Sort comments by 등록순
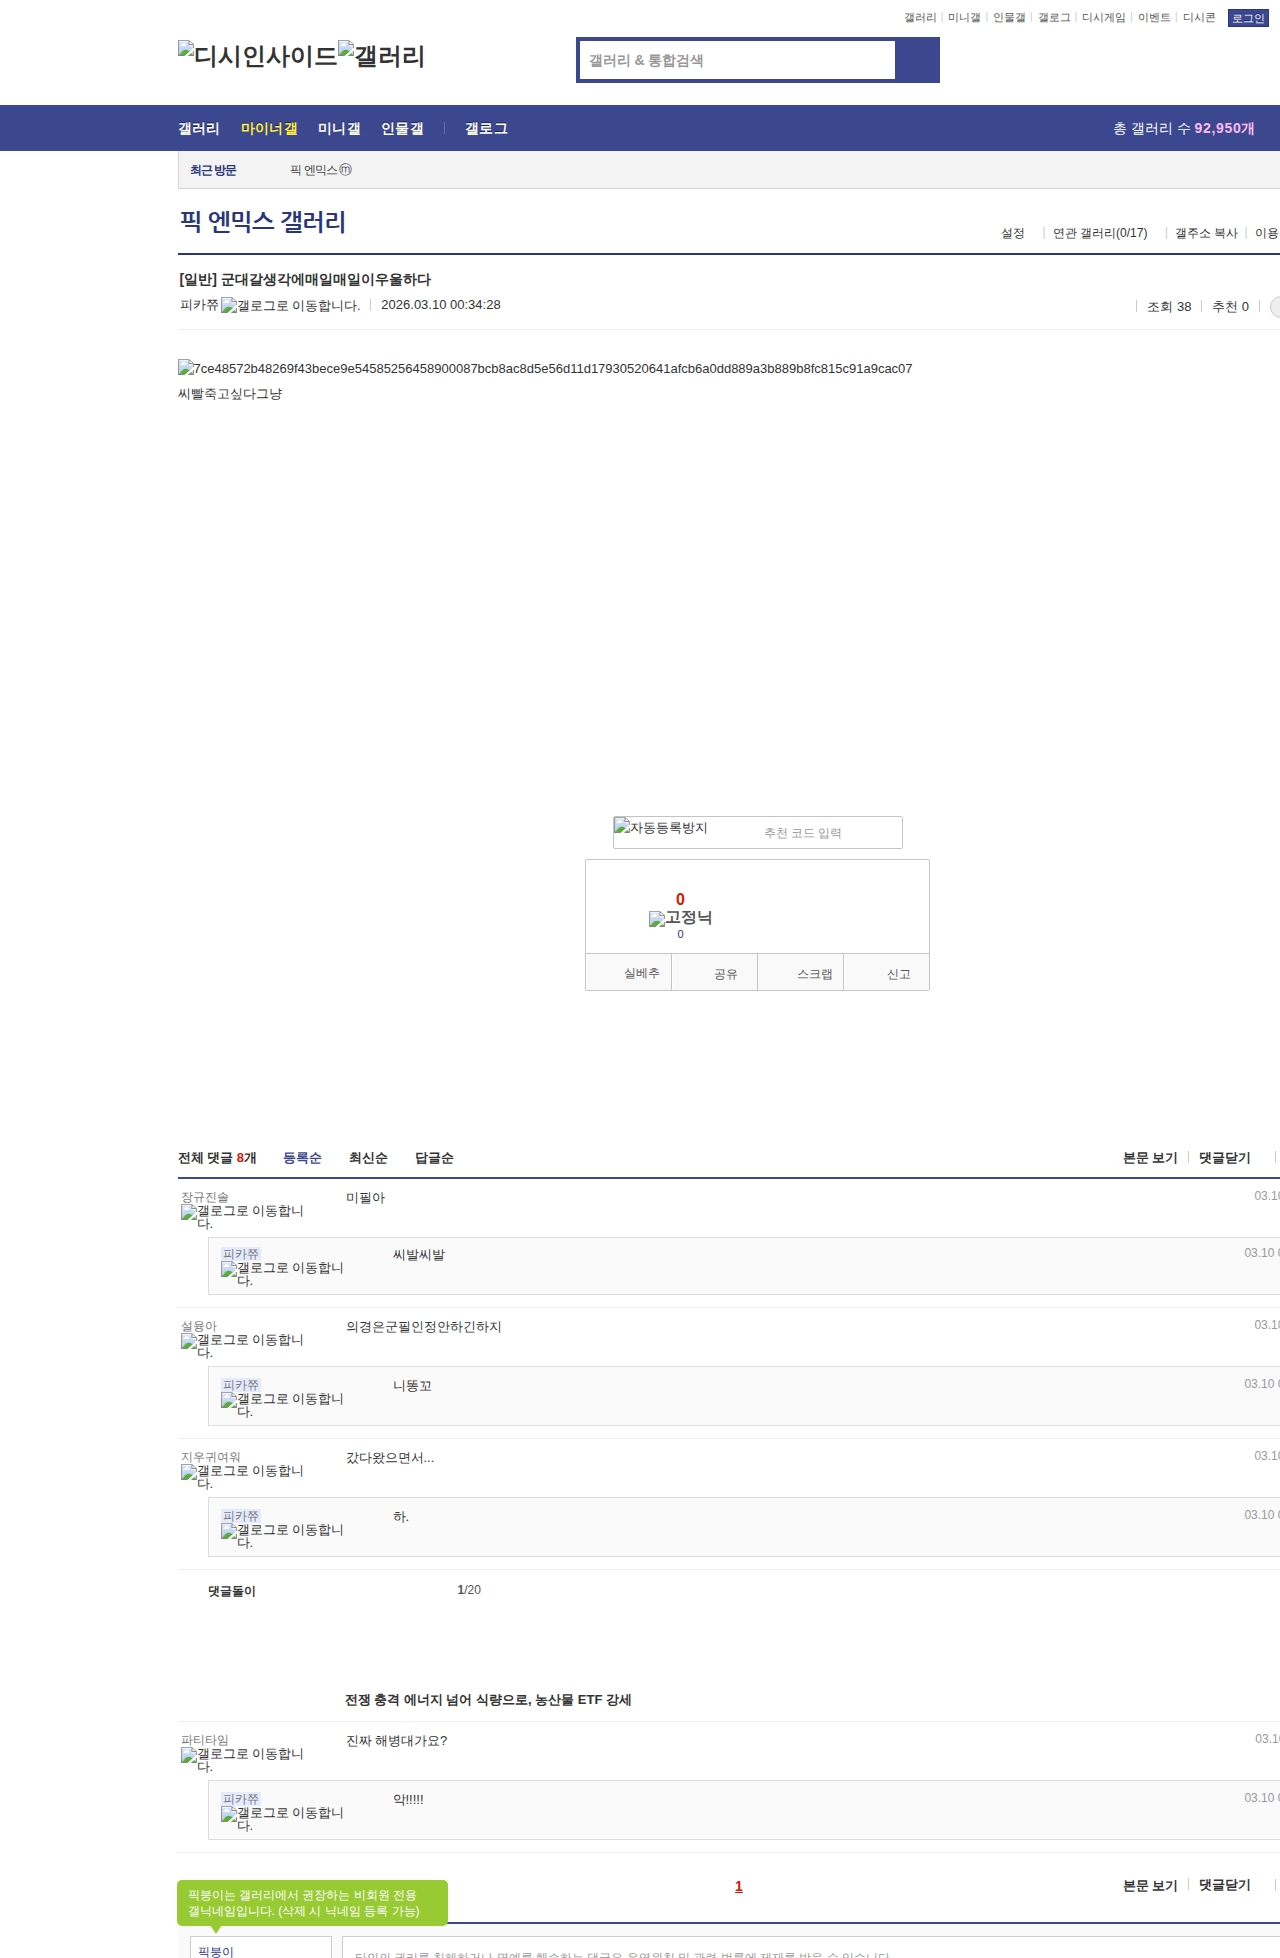Screen dimensions: 1280x1958 point(302,1158)
